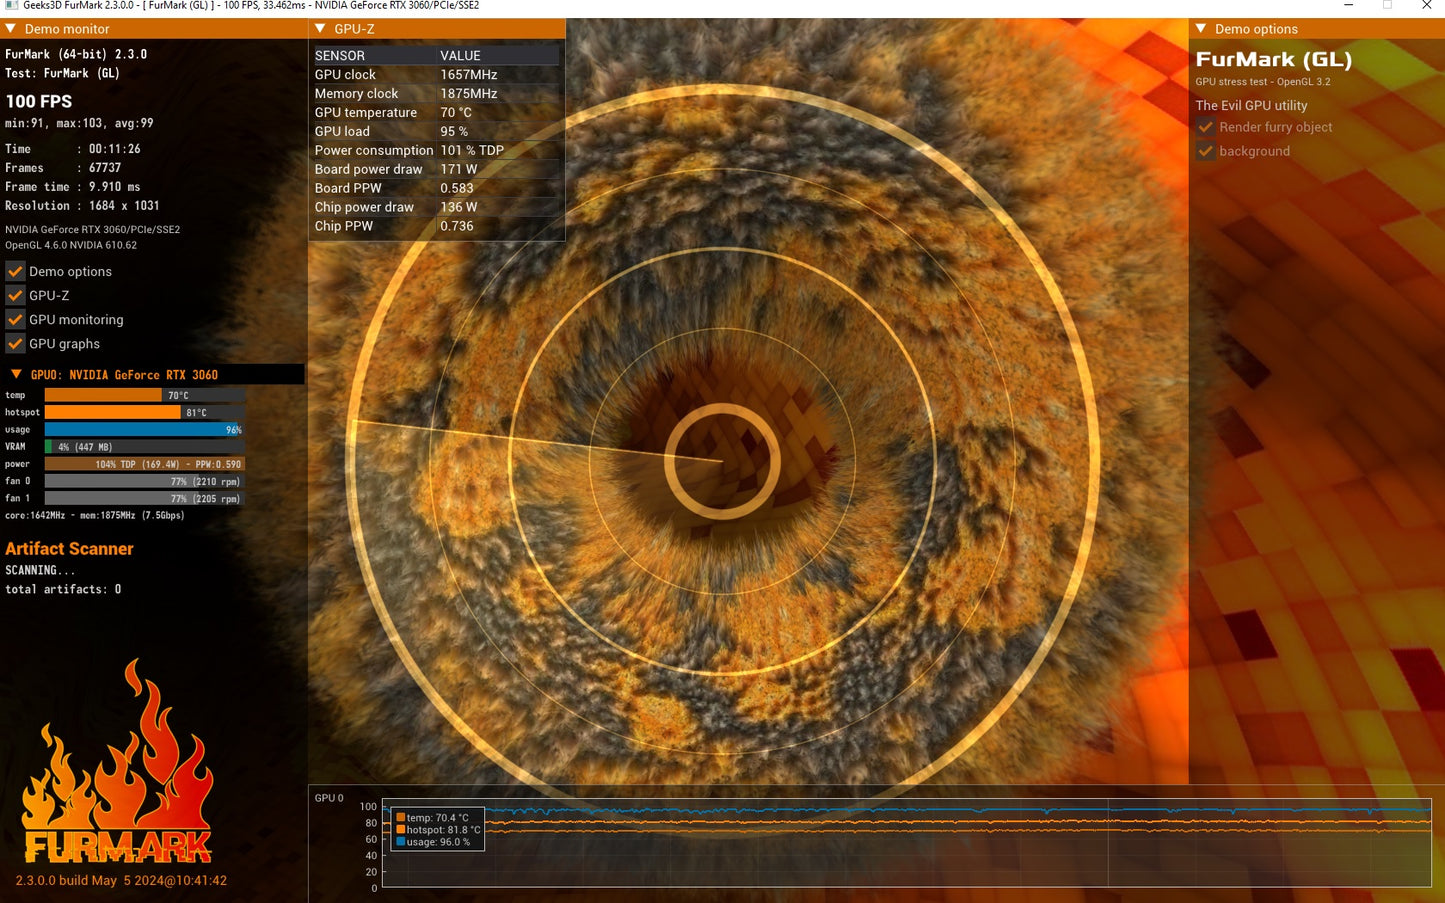
Task: Click the min, max, avg FPS line
Action: (79, 124)
